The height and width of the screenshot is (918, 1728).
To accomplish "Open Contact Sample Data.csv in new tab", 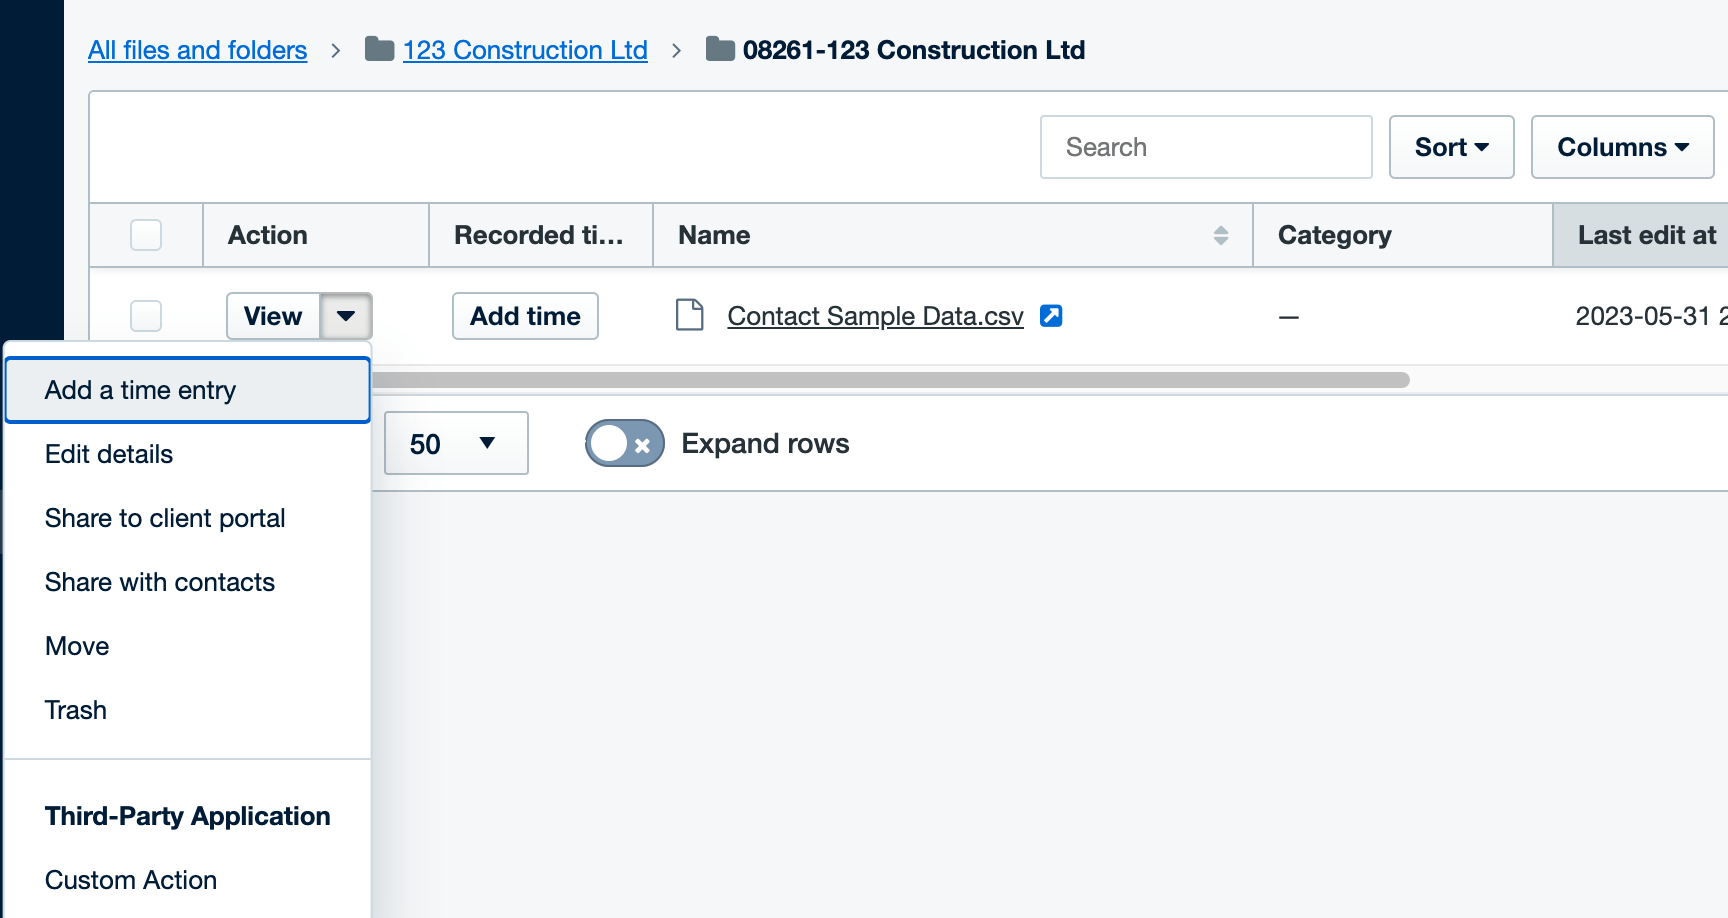I will point(1051,315).
